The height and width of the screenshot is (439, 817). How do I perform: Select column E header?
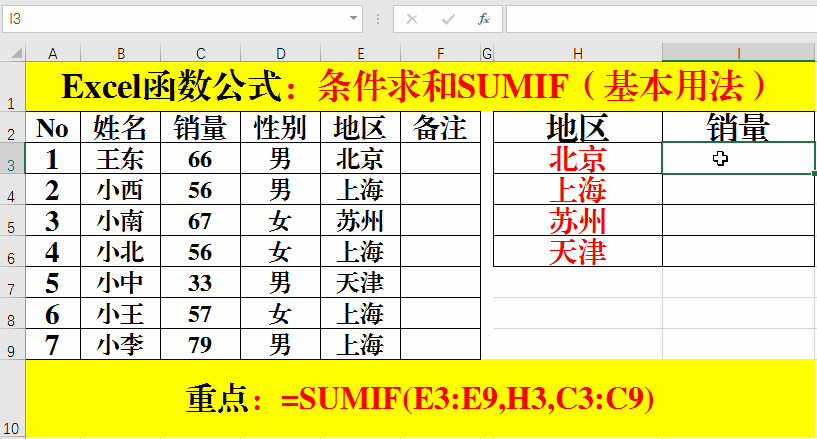click(x=361, y=53)
